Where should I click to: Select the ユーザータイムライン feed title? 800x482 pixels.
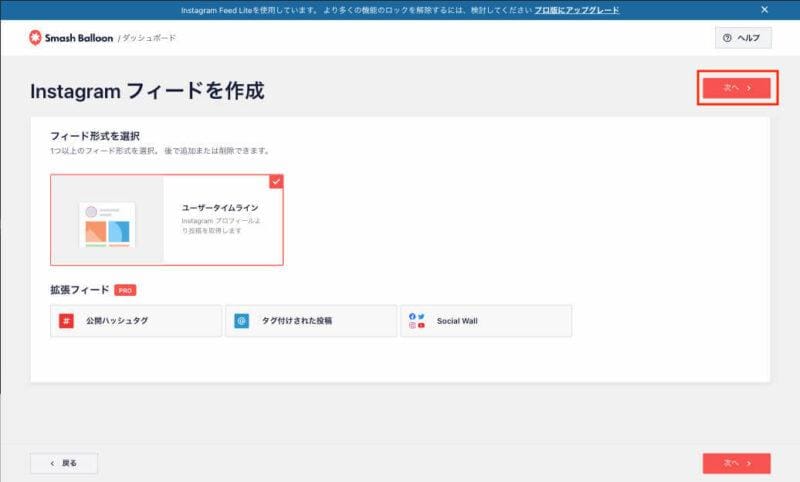tap(220, 208)
